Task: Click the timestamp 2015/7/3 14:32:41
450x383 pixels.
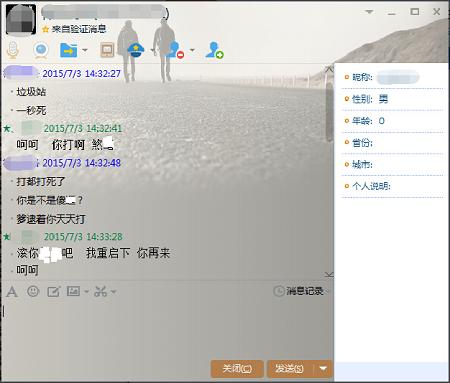Action: 83,128
